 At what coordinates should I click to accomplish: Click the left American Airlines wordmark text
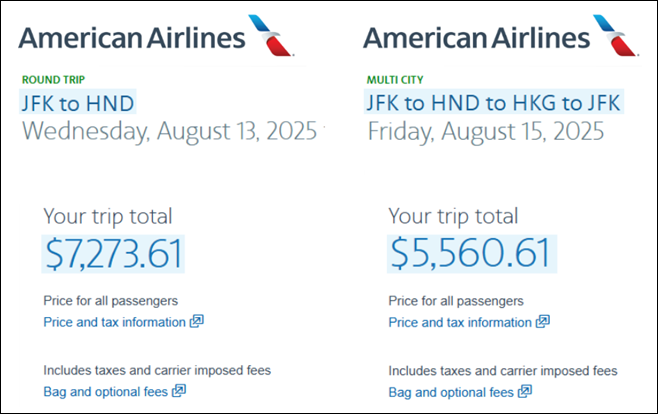pyautogui.click(x=132, y=38)
